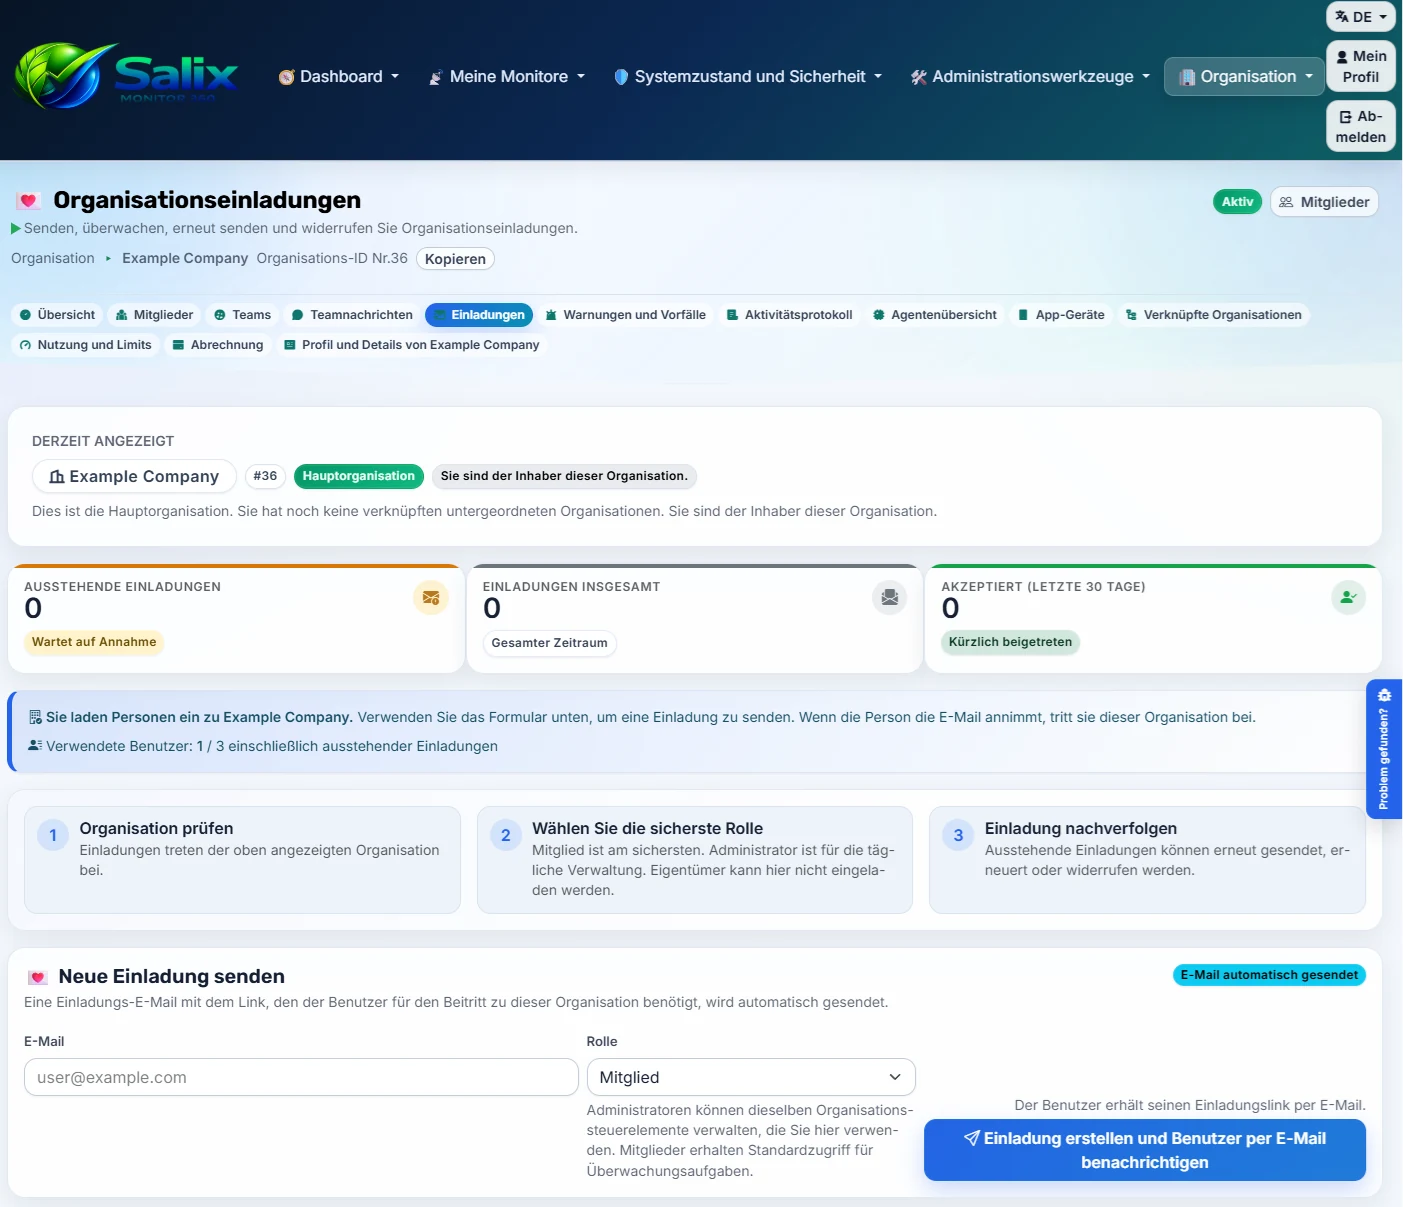Switch to the Übersicht tab
The height and width of the screenshot is (1207, 1403).
[57, 315]
